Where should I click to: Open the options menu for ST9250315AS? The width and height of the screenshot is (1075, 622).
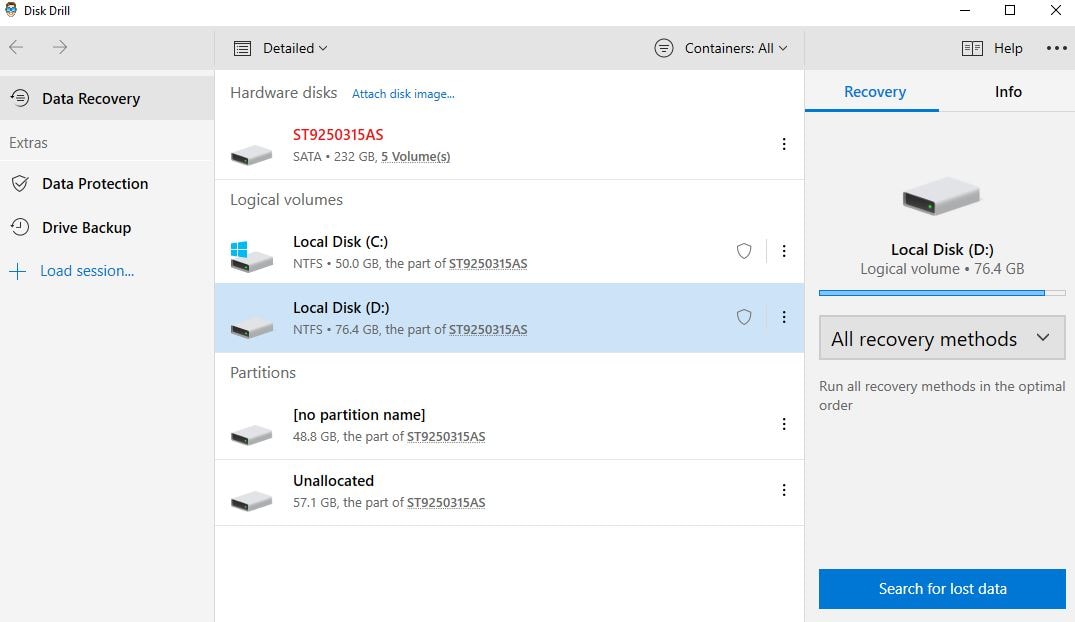[x=784, y=144]
